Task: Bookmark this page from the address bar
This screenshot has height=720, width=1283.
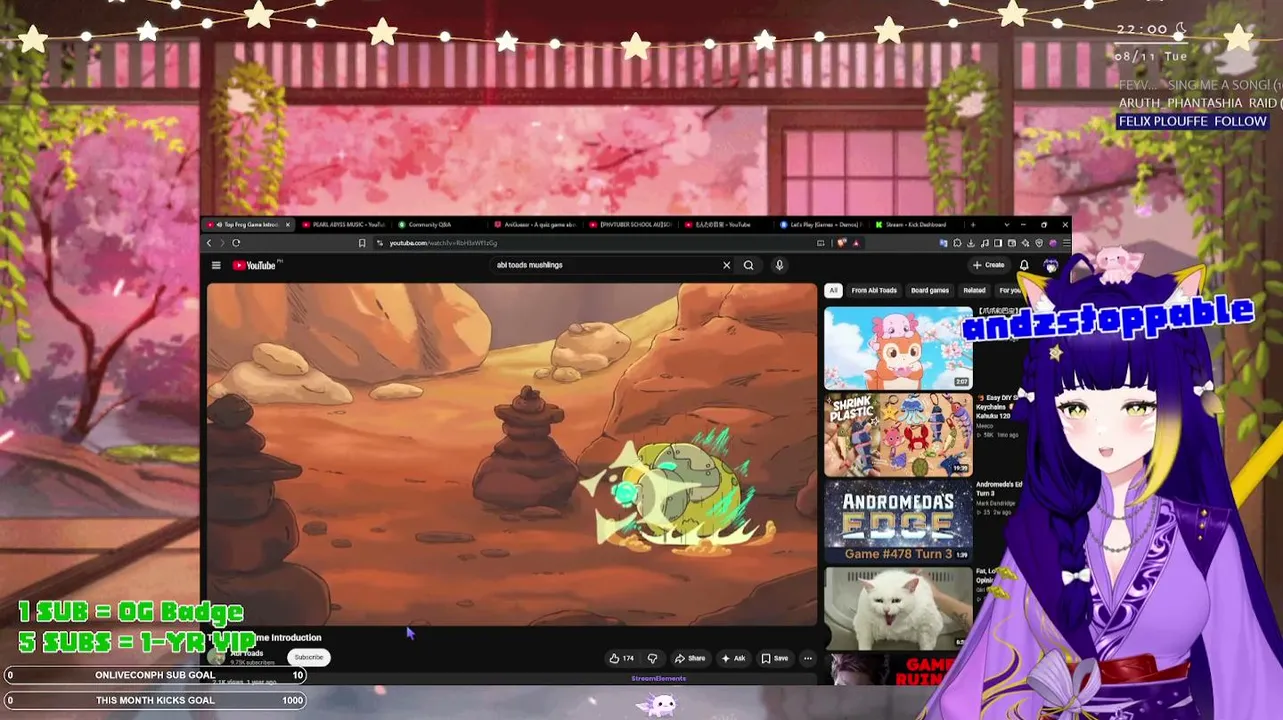Action: point(362,243)
